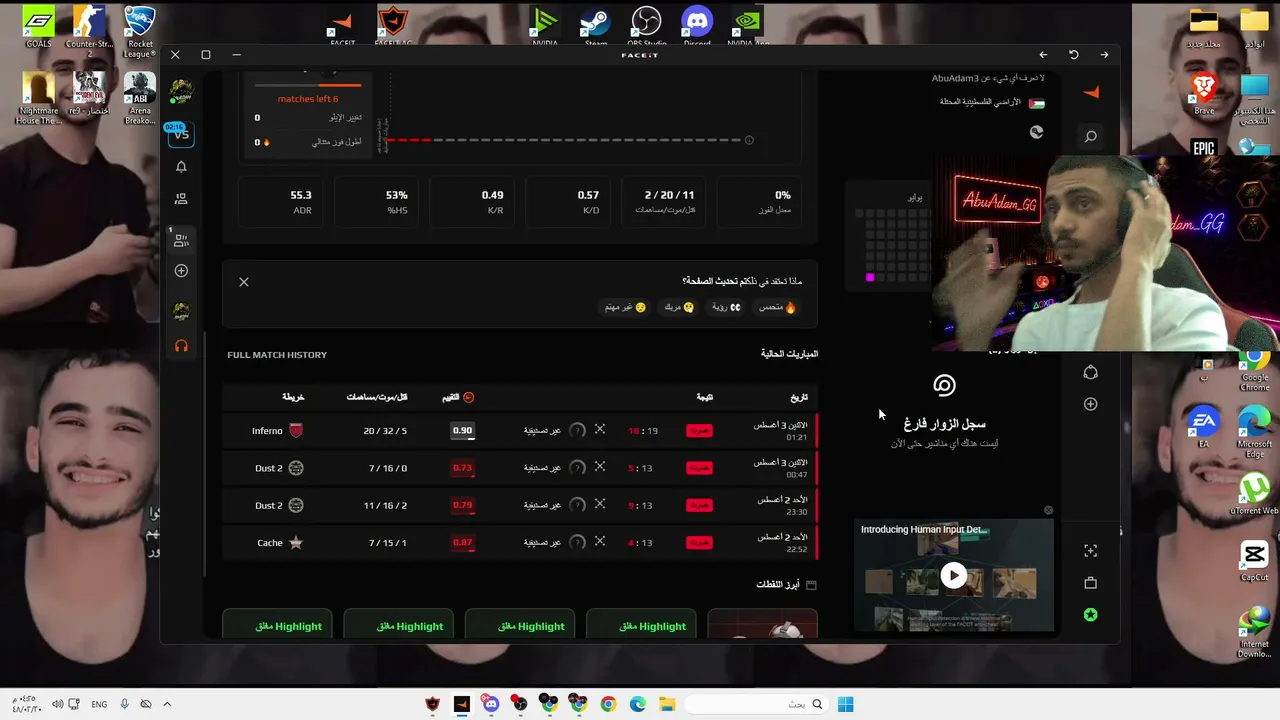1280x720 pixels.
Task: Click the plus circle in right sidebar
Action: tap(1091, 404)
